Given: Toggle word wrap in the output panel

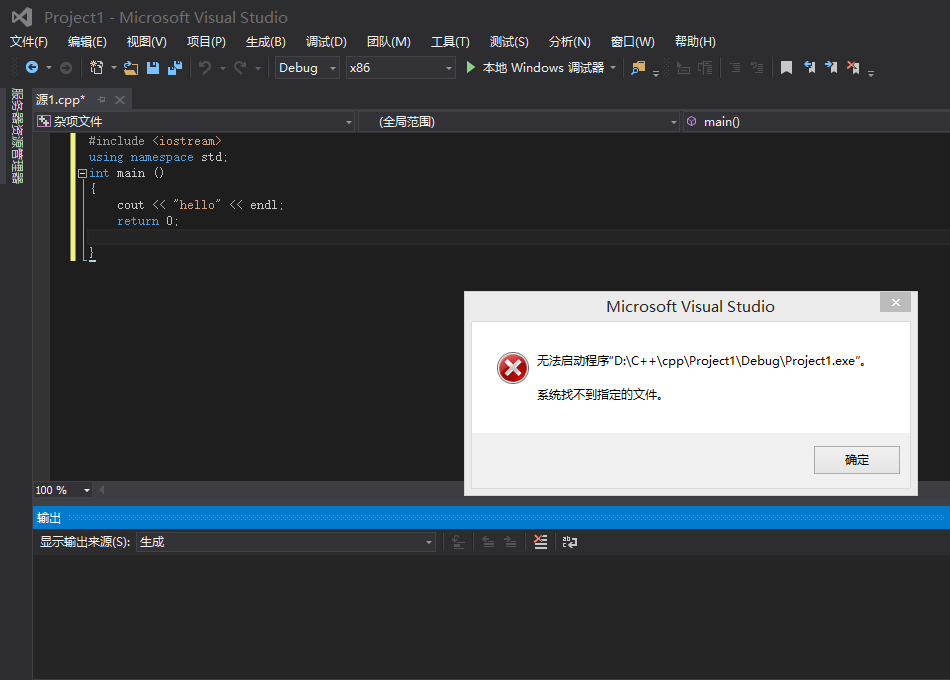Looking at the screenshot, I should pos(570,542).
